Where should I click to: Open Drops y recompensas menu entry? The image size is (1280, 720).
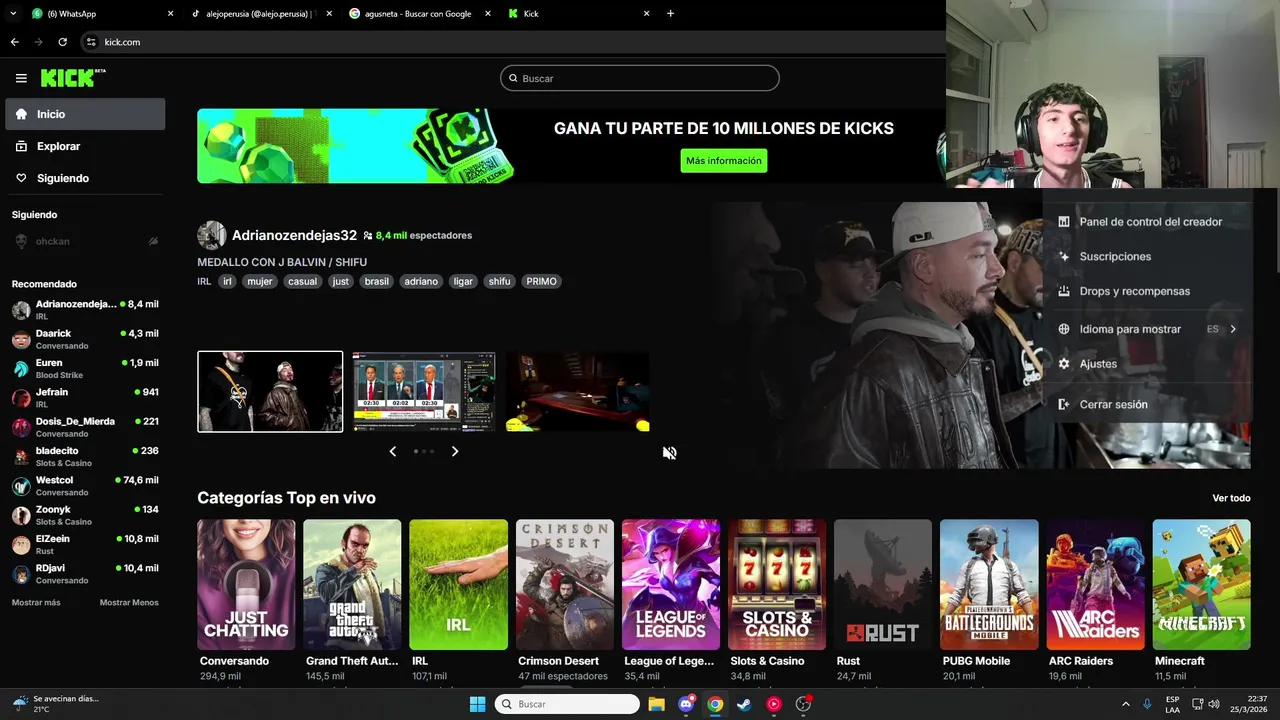tap(1147, 291)
